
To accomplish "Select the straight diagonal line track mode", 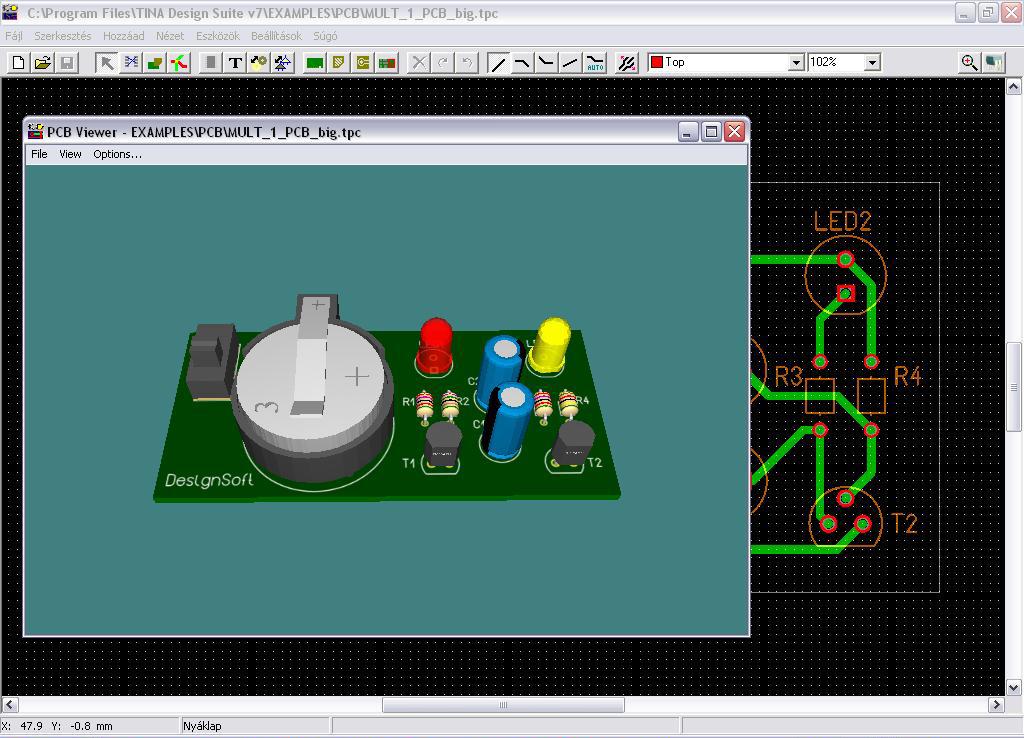I will click(x=498, y=63).
